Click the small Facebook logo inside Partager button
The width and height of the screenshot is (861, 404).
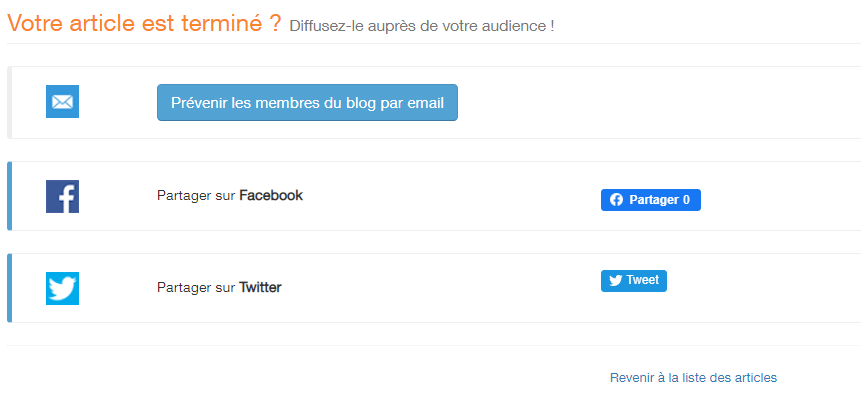click(x=616, y=200)
